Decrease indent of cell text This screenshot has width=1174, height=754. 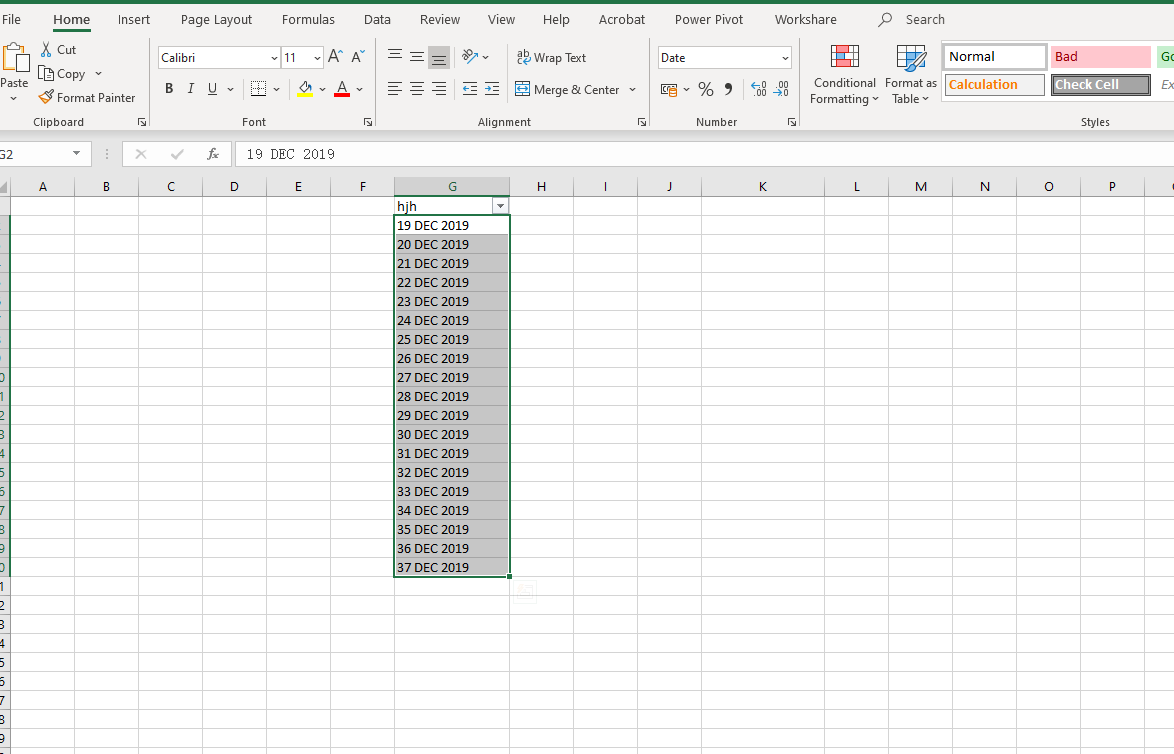click(x=469, y=89)
